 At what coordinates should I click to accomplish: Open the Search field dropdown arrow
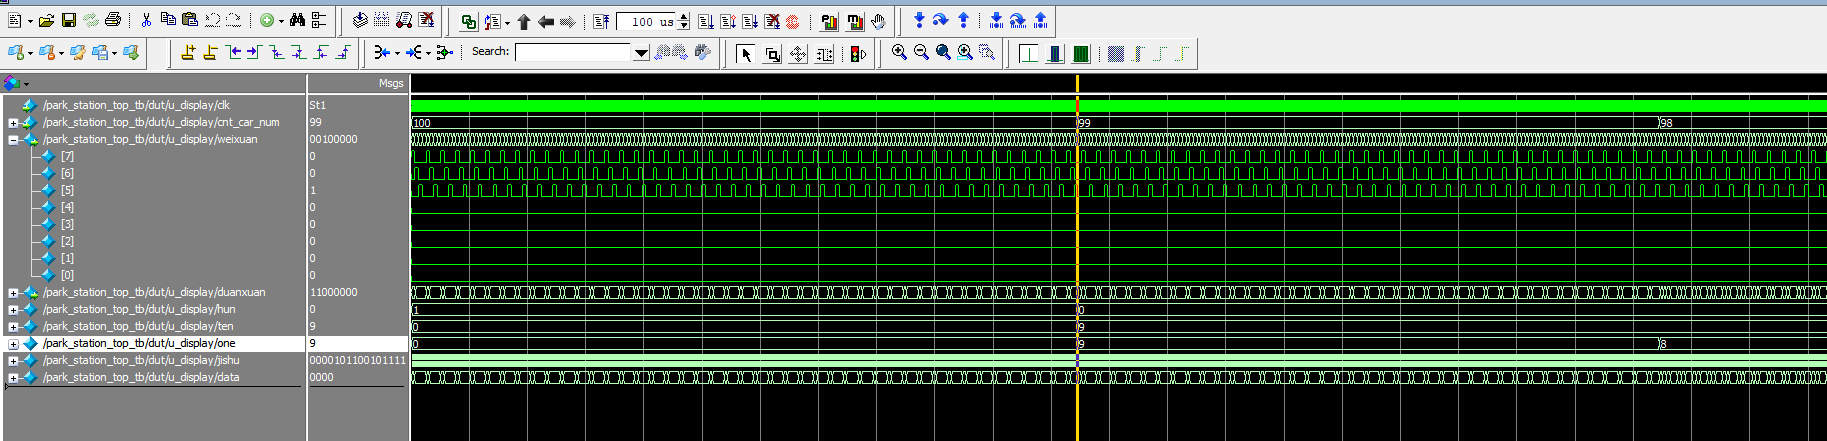641,53
